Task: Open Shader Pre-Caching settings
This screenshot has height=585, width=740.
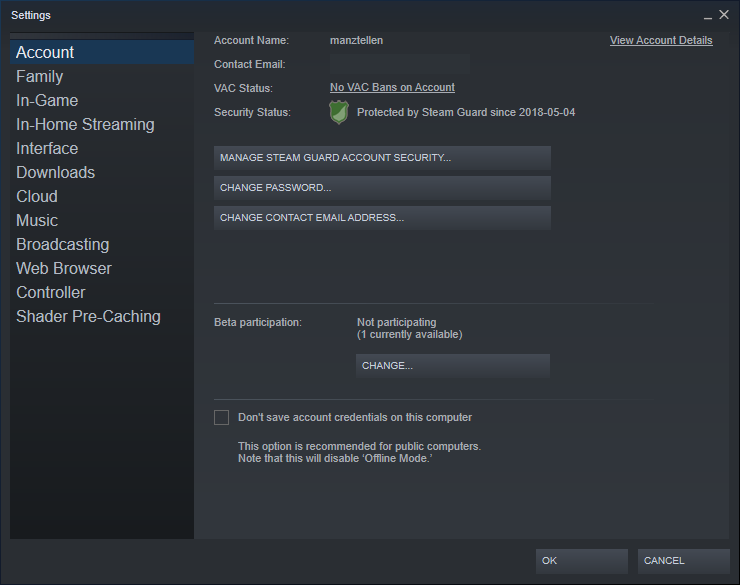Action: (101, 317)
